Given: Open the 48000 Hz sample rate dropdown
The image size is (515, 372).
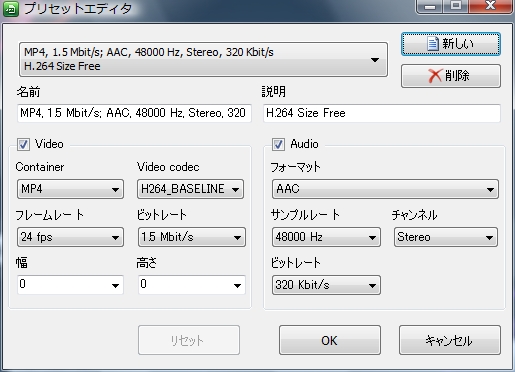Looking at the screenshot, I should tap(326, 237).
